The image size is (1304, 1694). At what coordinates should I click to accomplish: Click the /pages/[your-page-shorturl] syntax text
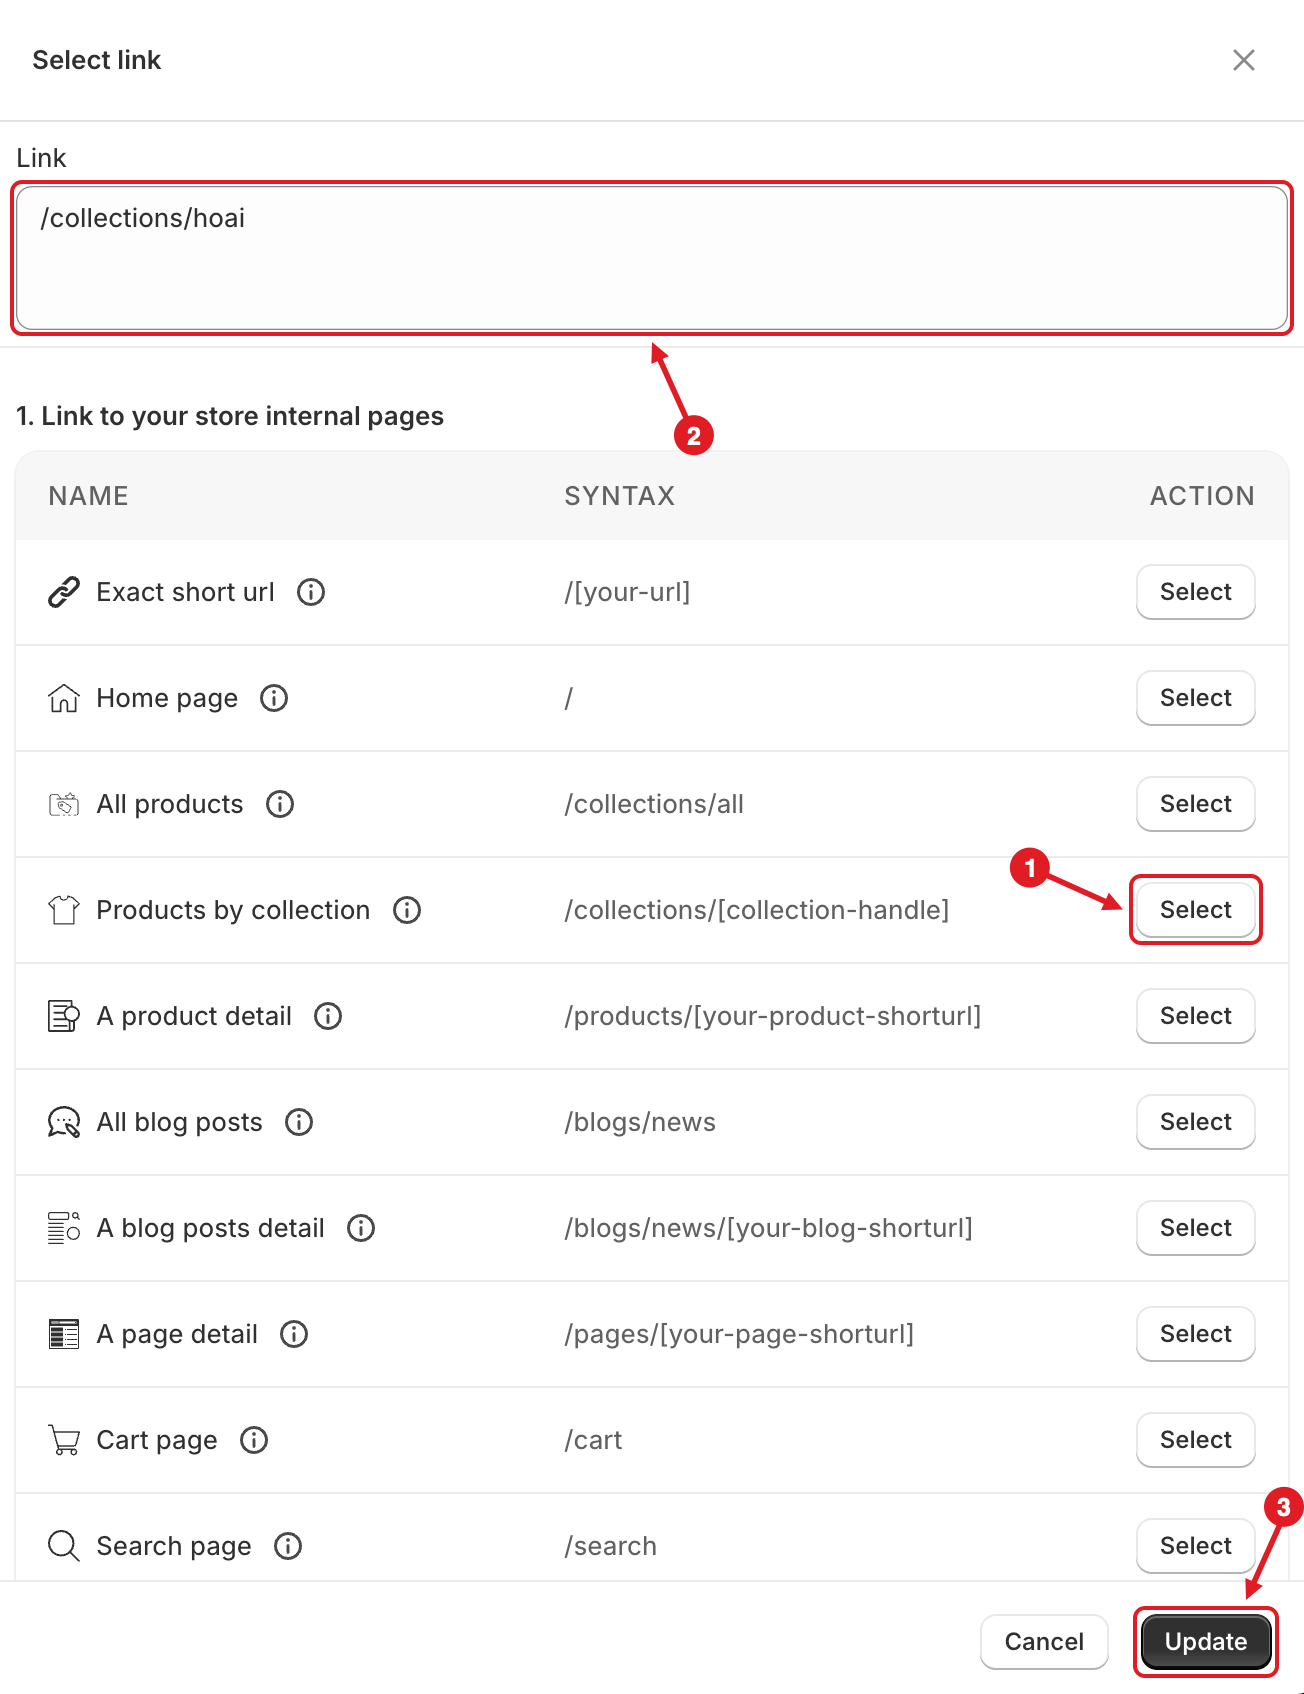(739, 1334)
